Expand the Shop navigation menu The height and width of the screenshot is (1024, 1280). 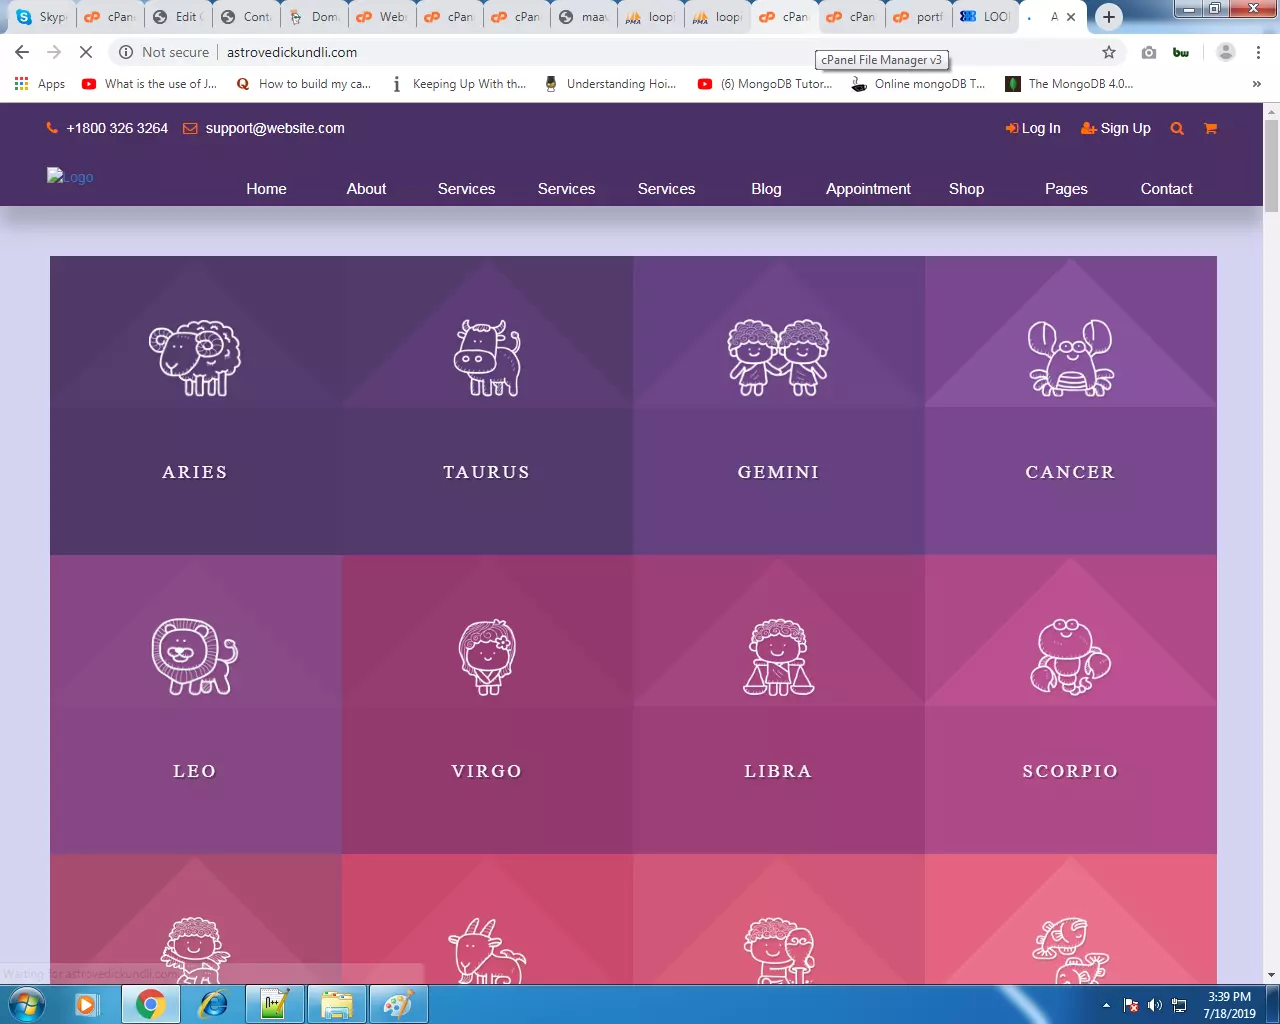(966, 189)
